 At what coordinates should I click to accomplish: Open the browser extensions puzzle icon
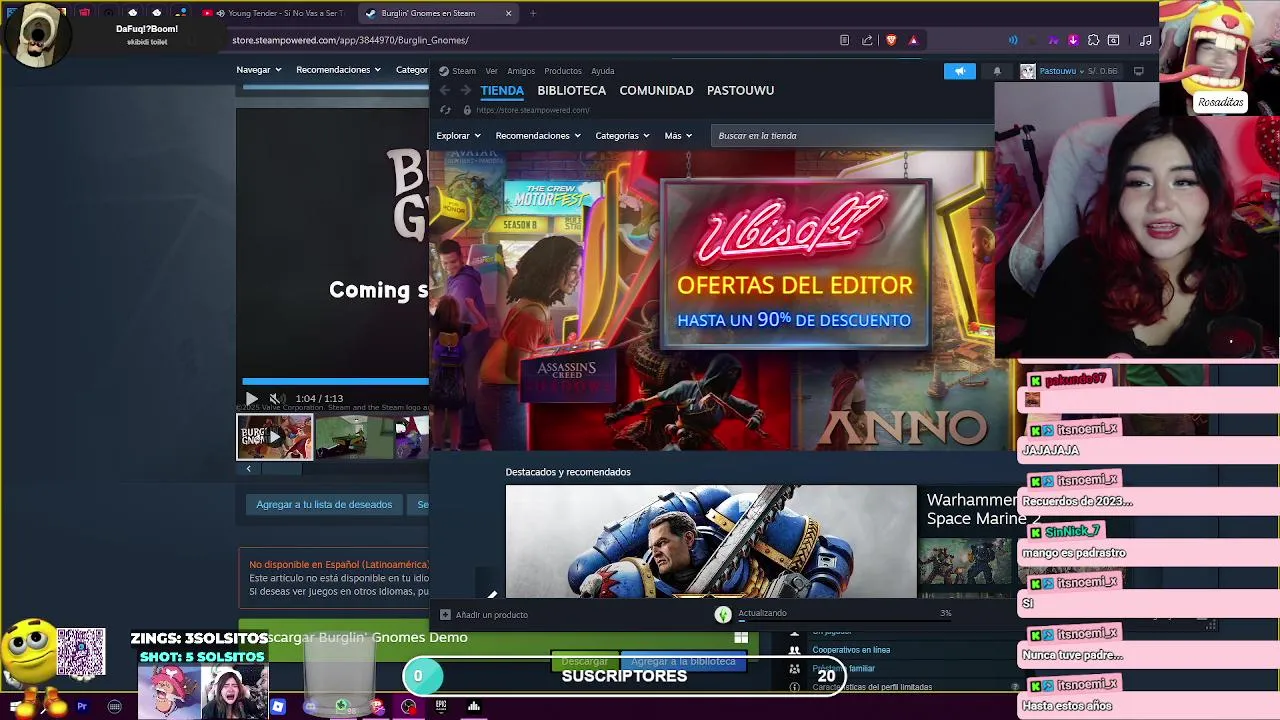coord(1093,40)
